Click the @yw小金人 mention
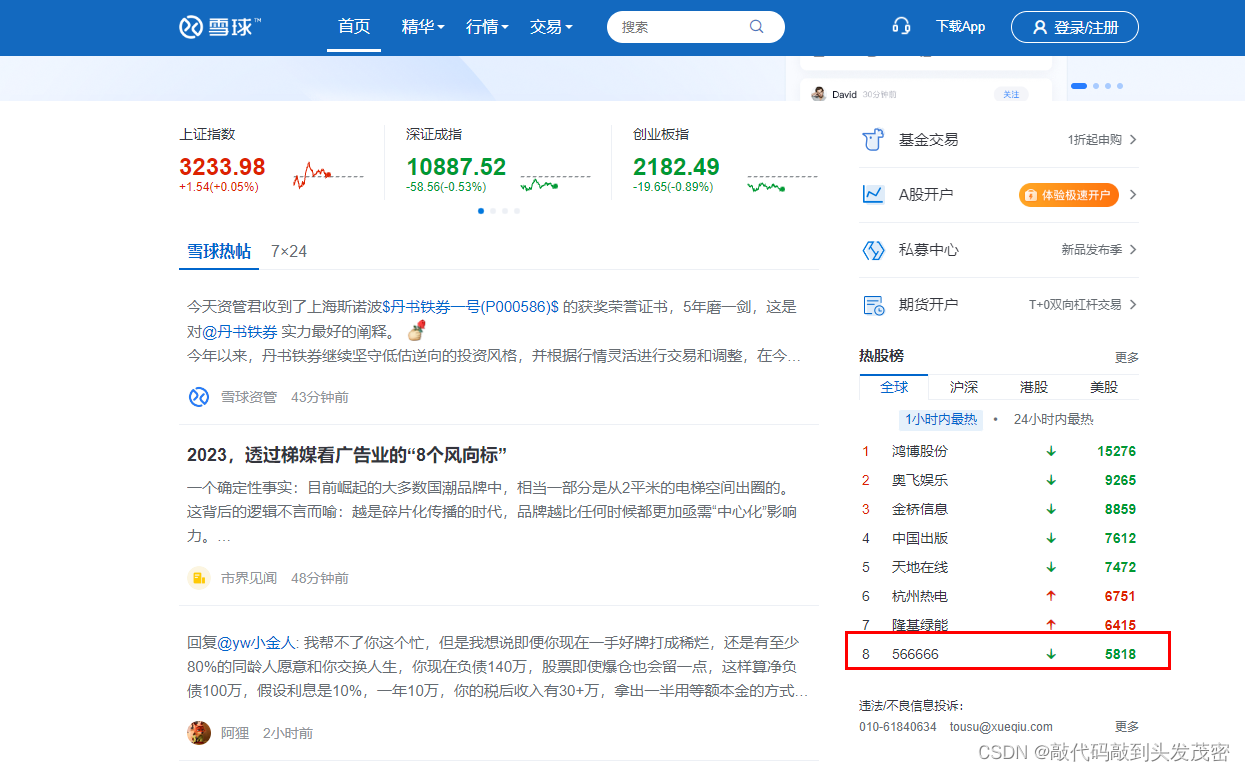 tap(257, 643)
